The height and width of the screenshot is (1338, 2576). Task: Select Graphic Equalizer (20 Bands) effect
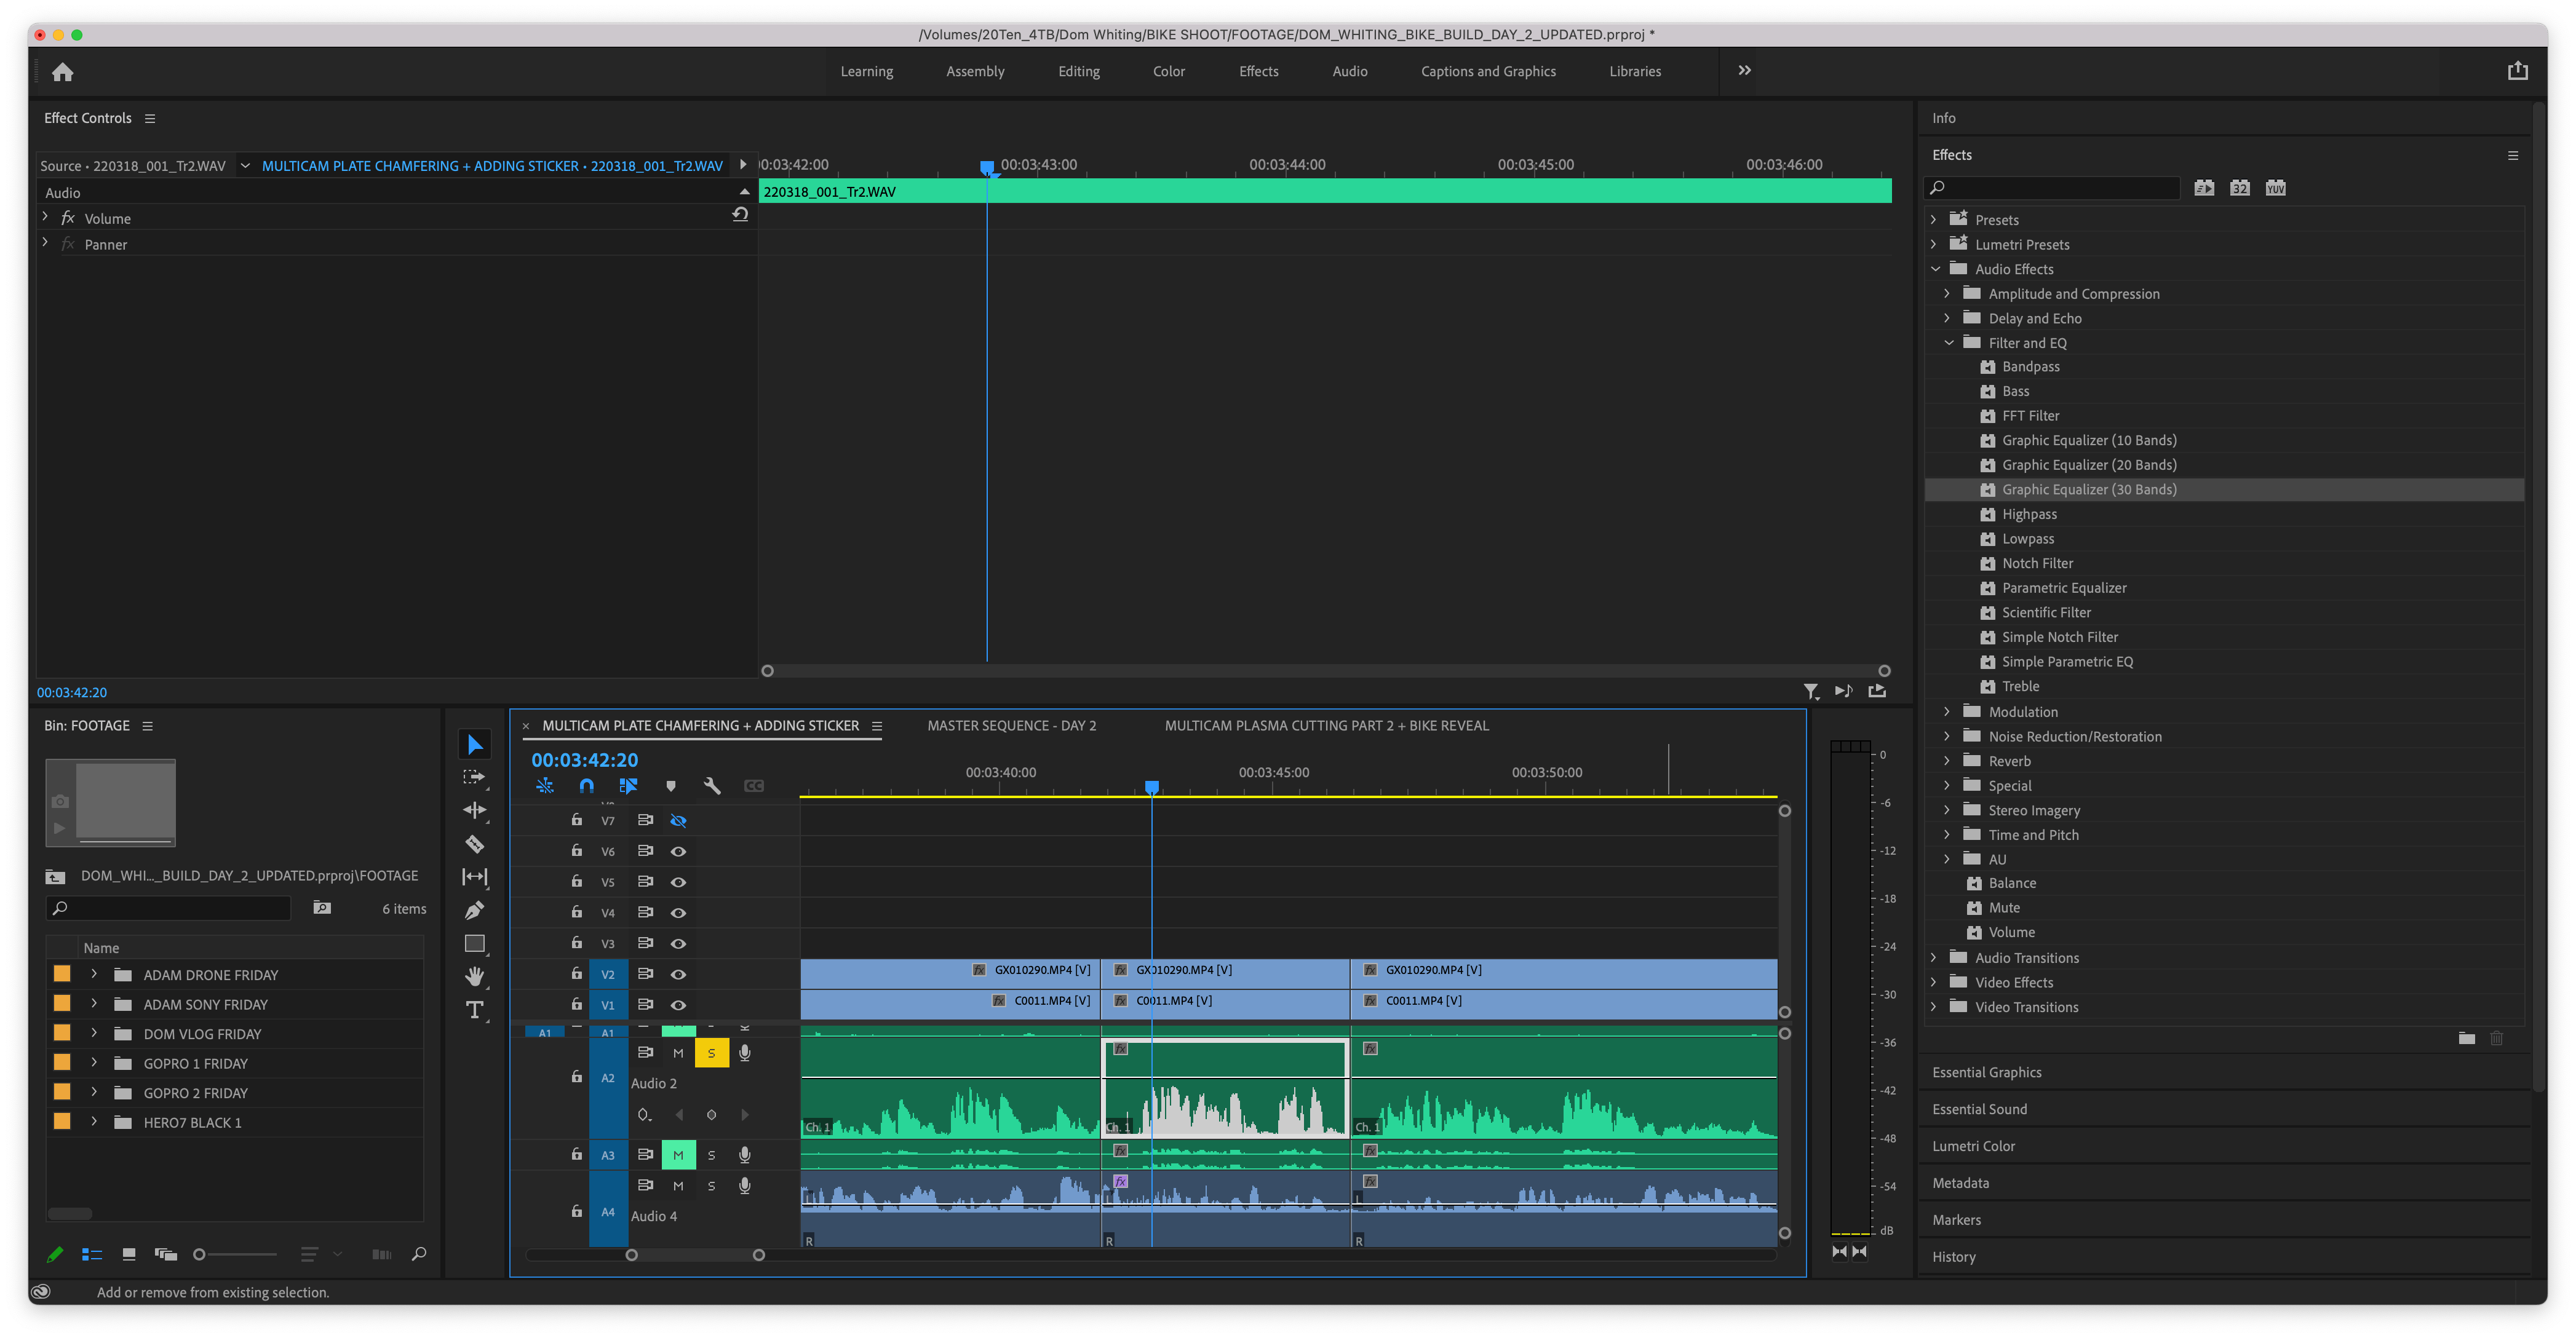pos(2090,464)
